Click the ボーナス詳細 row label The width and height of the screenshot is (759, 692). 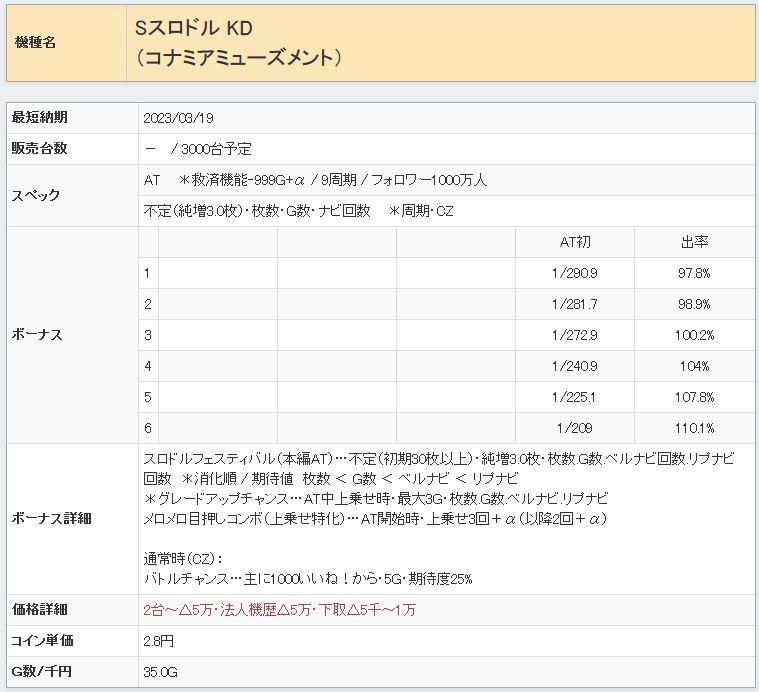(51, 519)
